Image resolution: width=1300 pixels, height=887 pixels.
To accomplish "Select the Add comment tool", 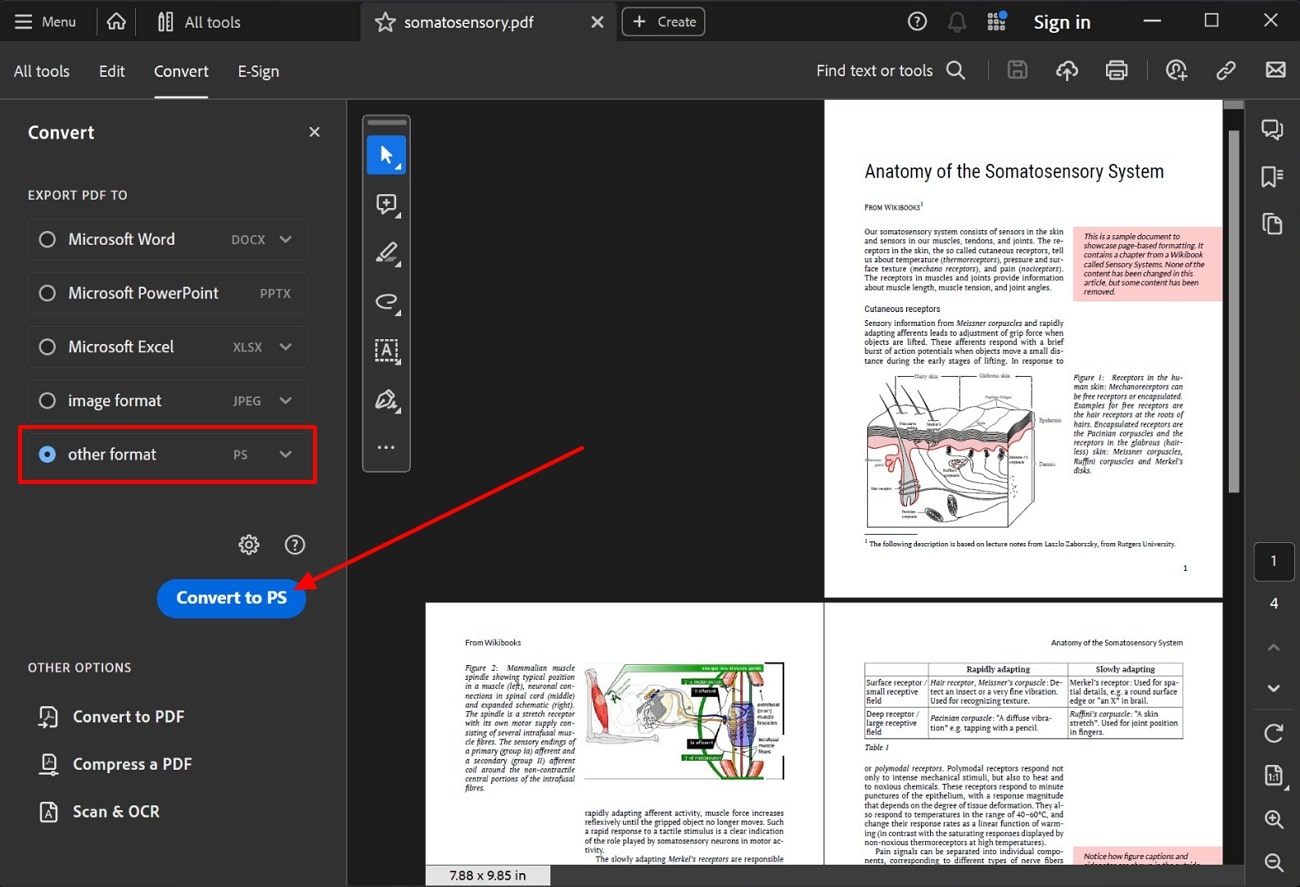I will point(386,204).
